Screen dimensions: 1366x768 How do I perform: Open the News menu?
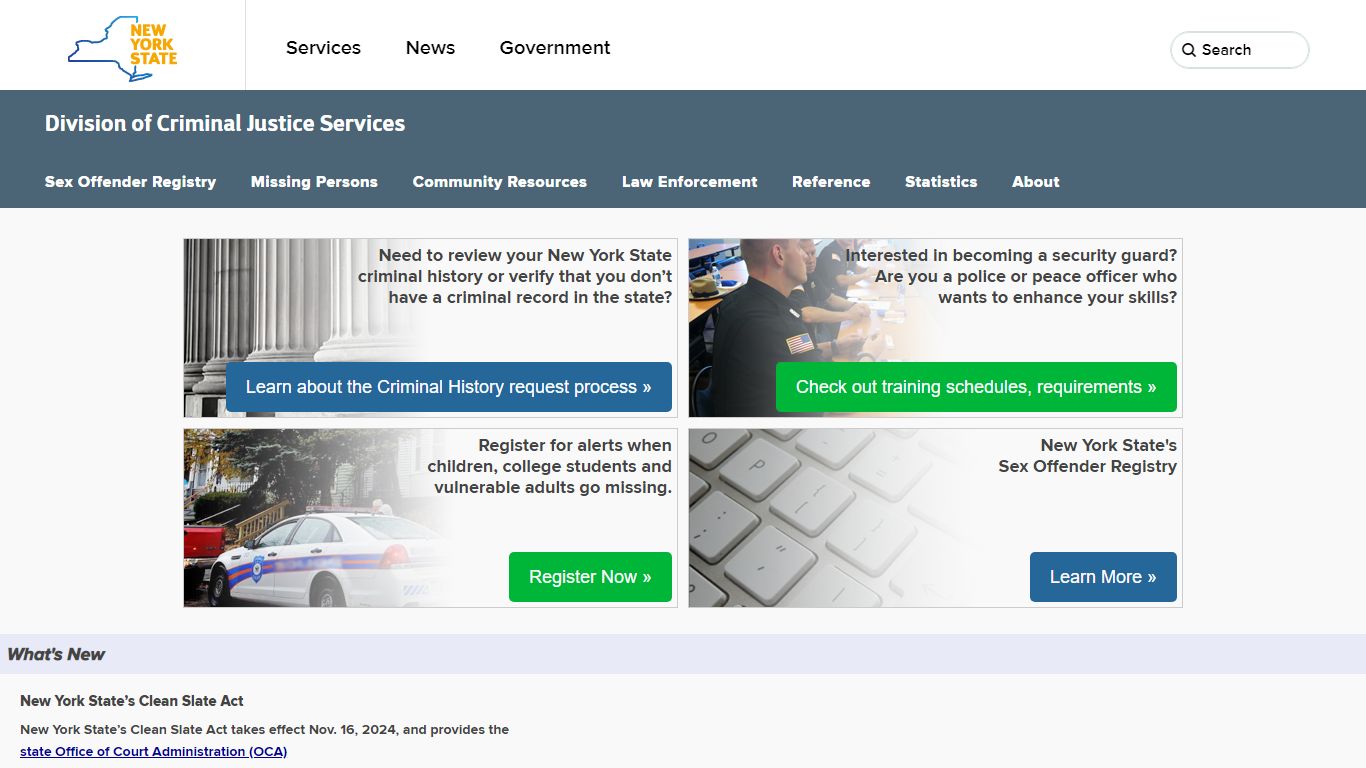tap(430, 48)
